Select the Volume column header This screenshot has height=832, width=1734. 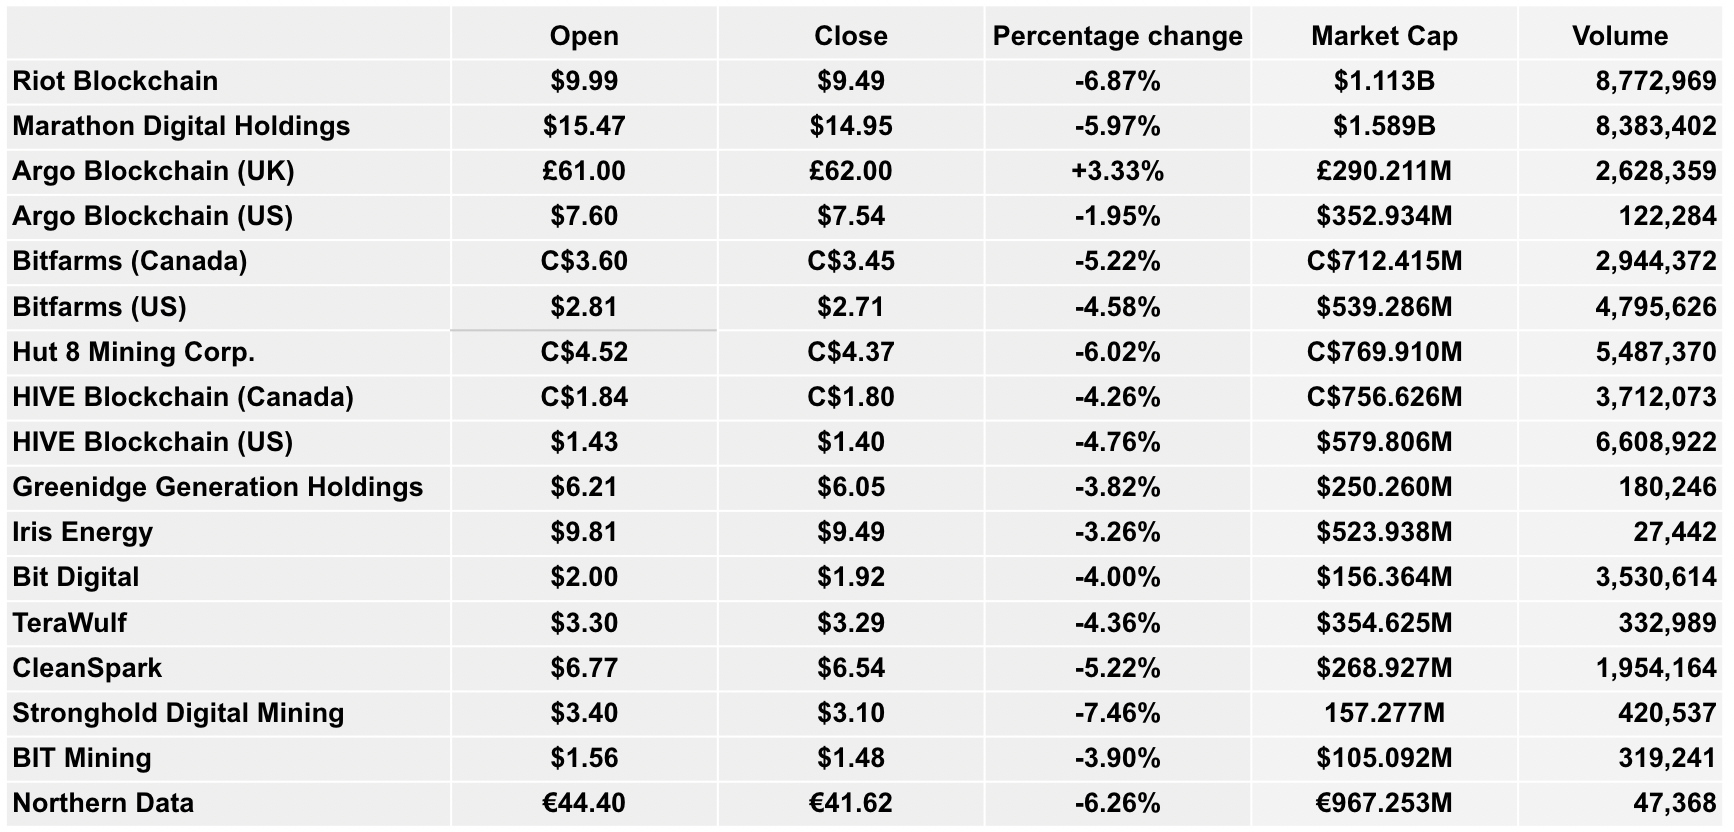tap(1620, 36)
